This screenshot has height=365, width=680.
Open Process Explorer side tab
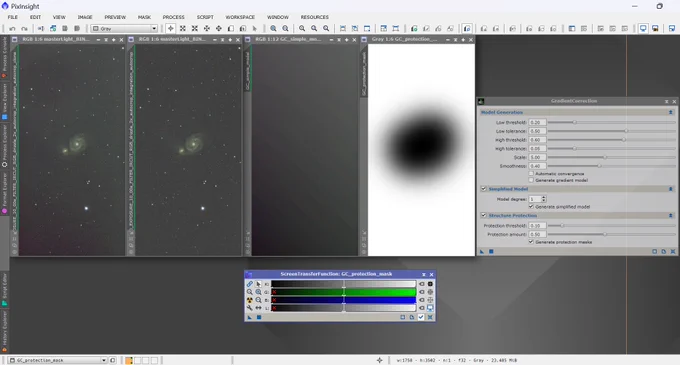(x=4, y=145)
